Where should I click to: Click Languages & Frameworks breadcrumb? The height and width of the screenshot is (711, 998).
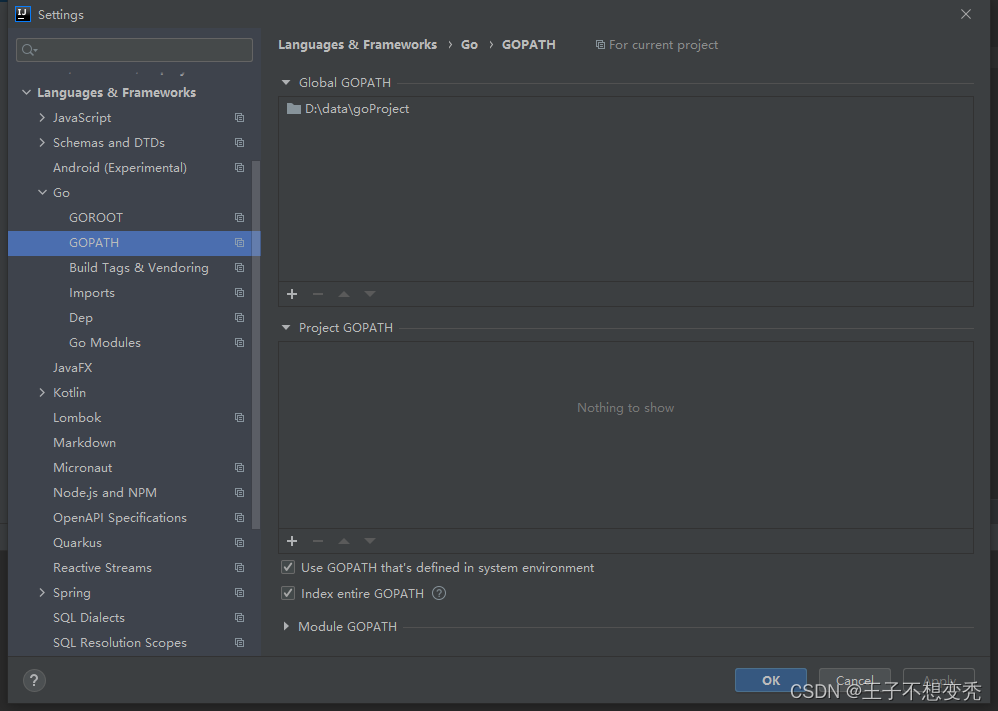click(x=358, y=45)
